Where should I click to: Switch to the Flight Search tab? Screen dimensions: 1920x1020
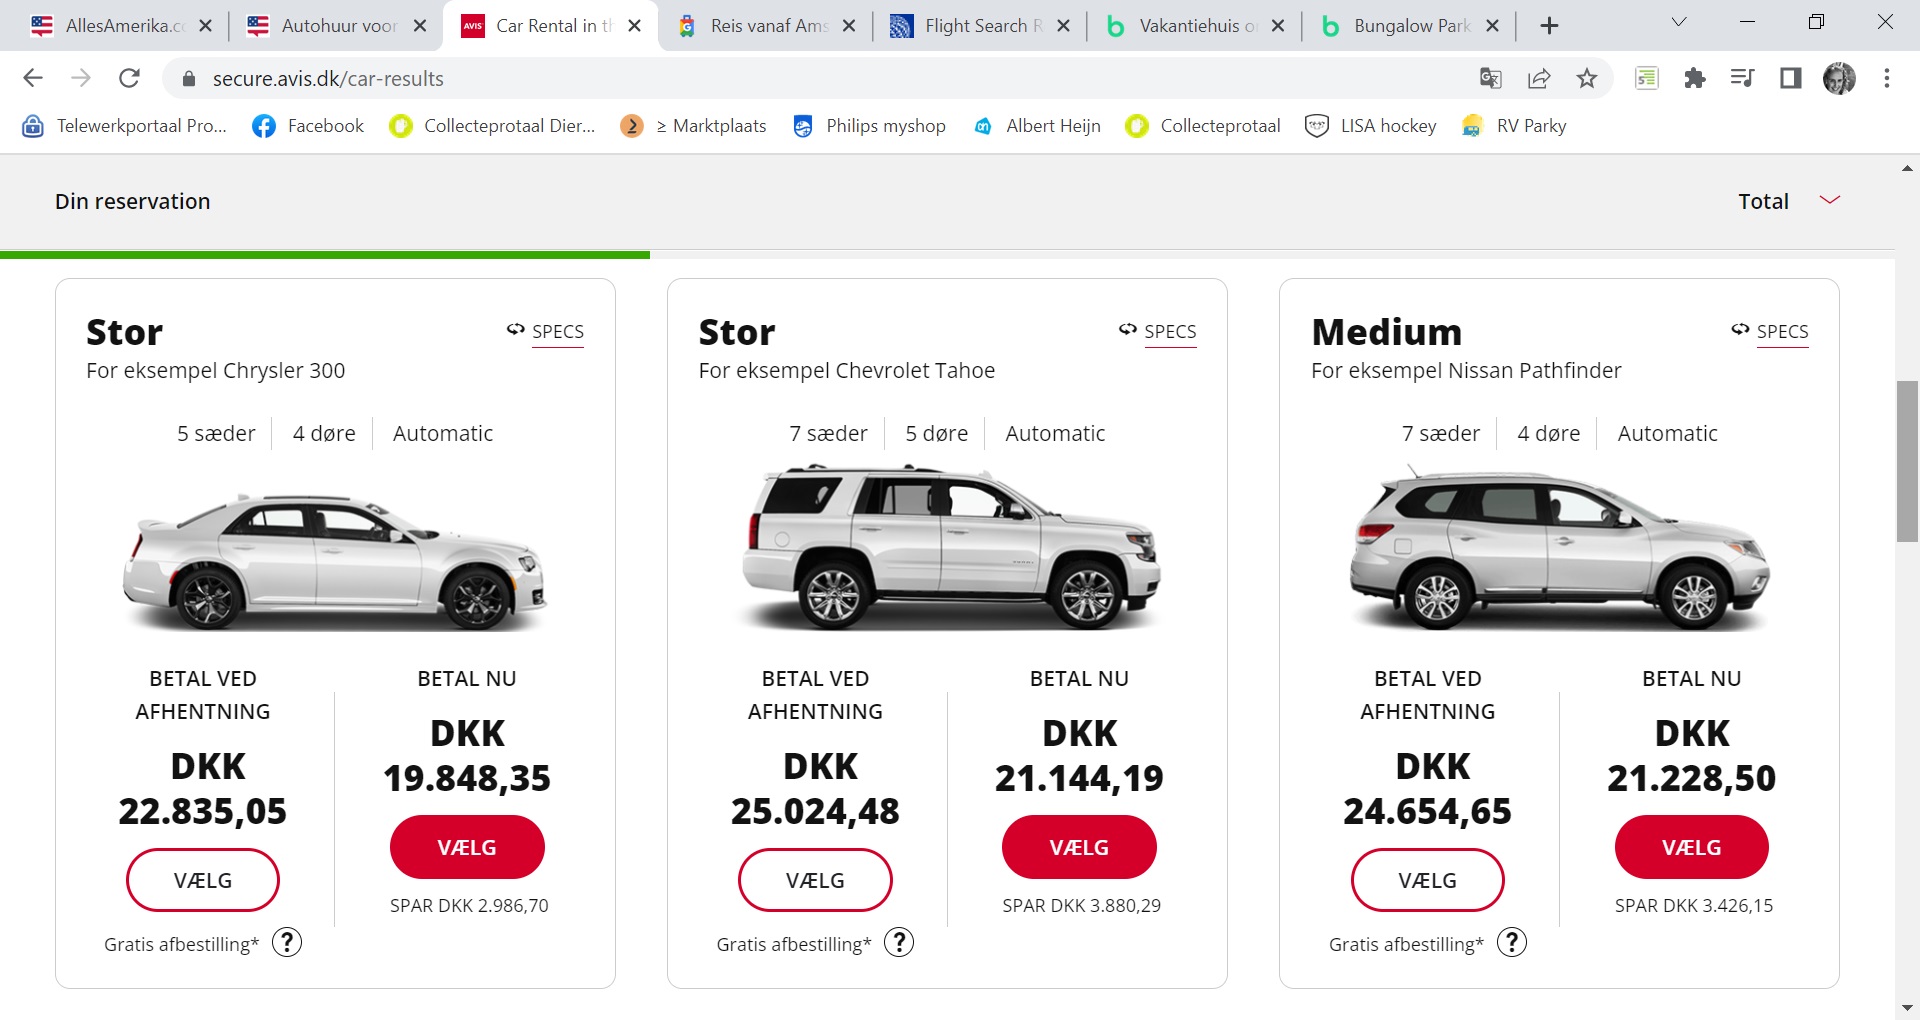(975, 26)
